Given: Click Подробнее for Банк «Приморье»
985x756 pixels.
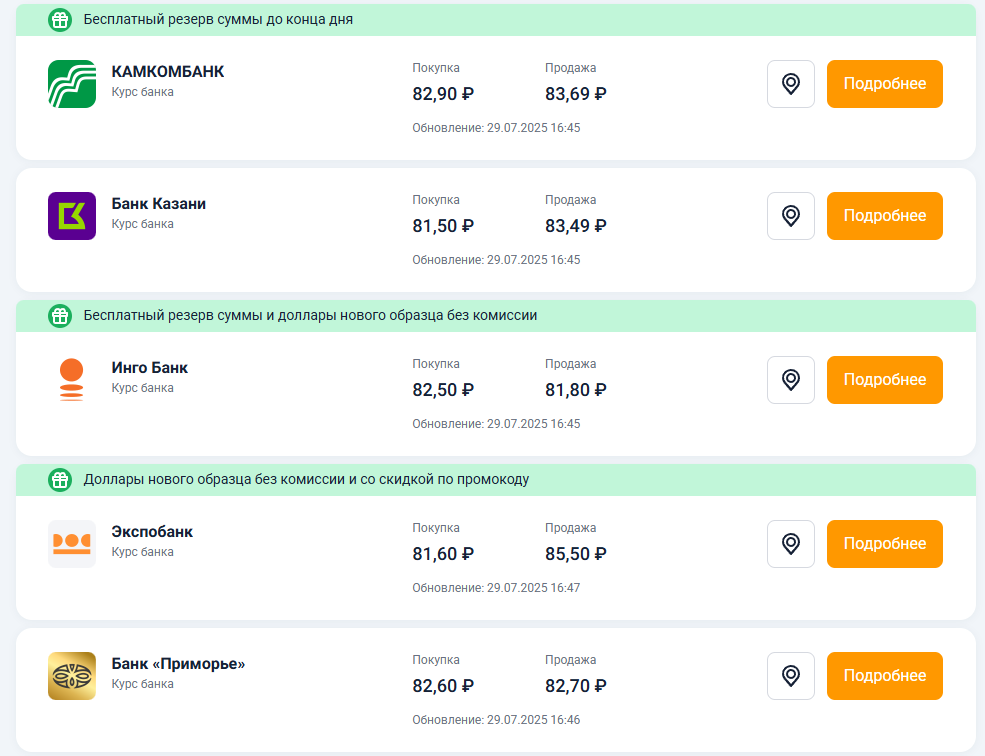Looking at the screenshot, I should 884,676.
